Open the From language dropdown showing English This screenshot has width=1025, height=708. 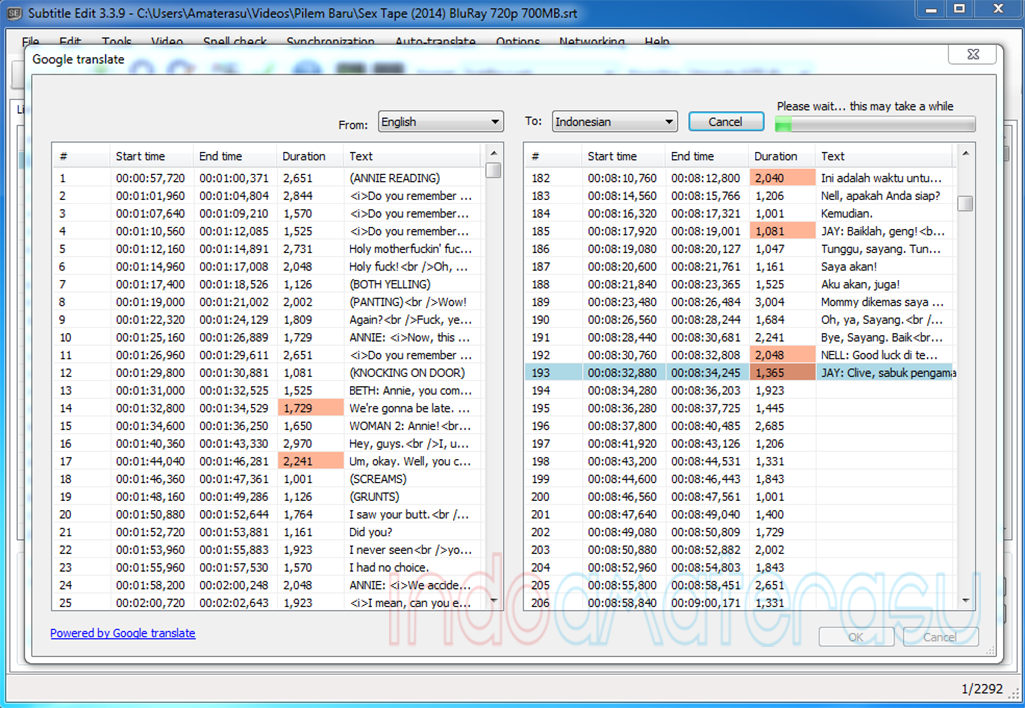point(441,122)
